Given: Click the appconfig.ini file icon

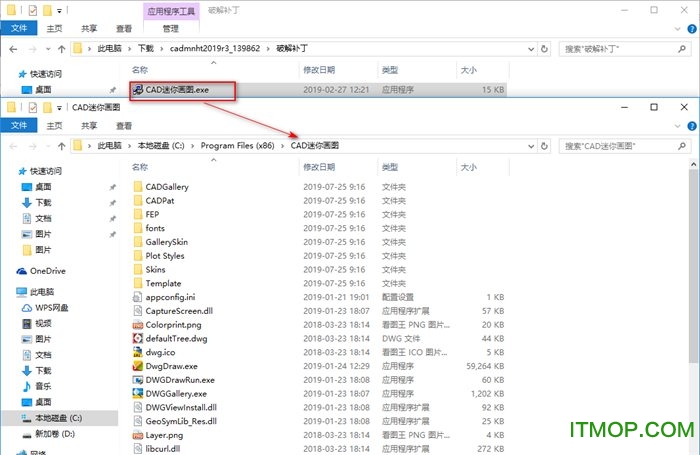Looking at the screenshot, I should click(x=138, y=297).
